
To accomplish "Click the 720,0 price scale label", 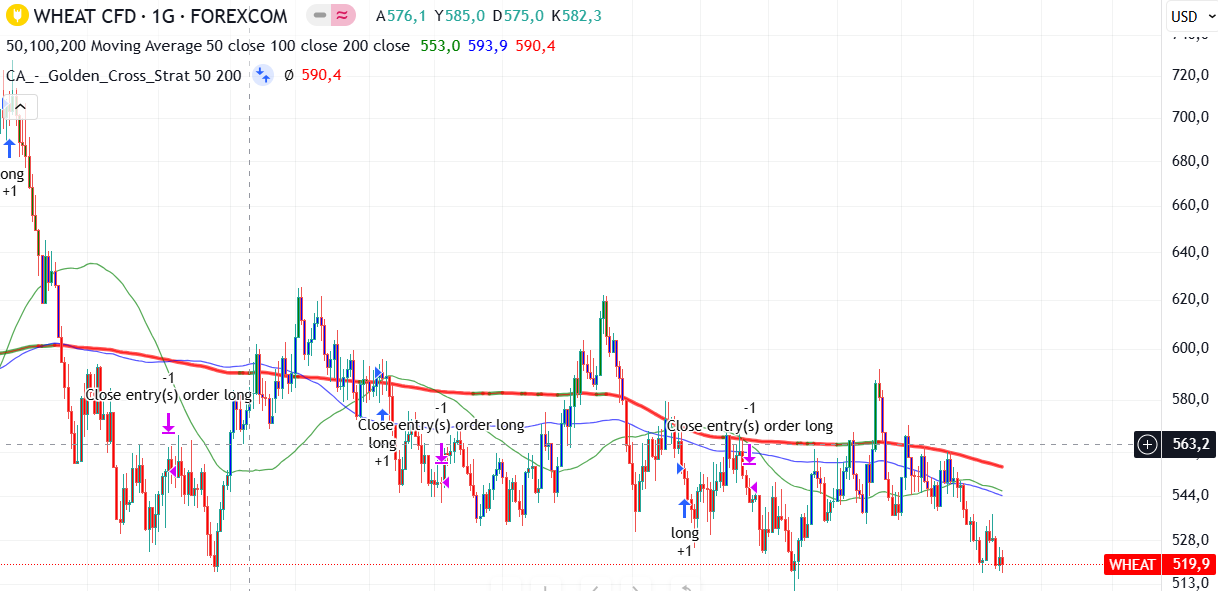I will click(x=1191, y=75).
